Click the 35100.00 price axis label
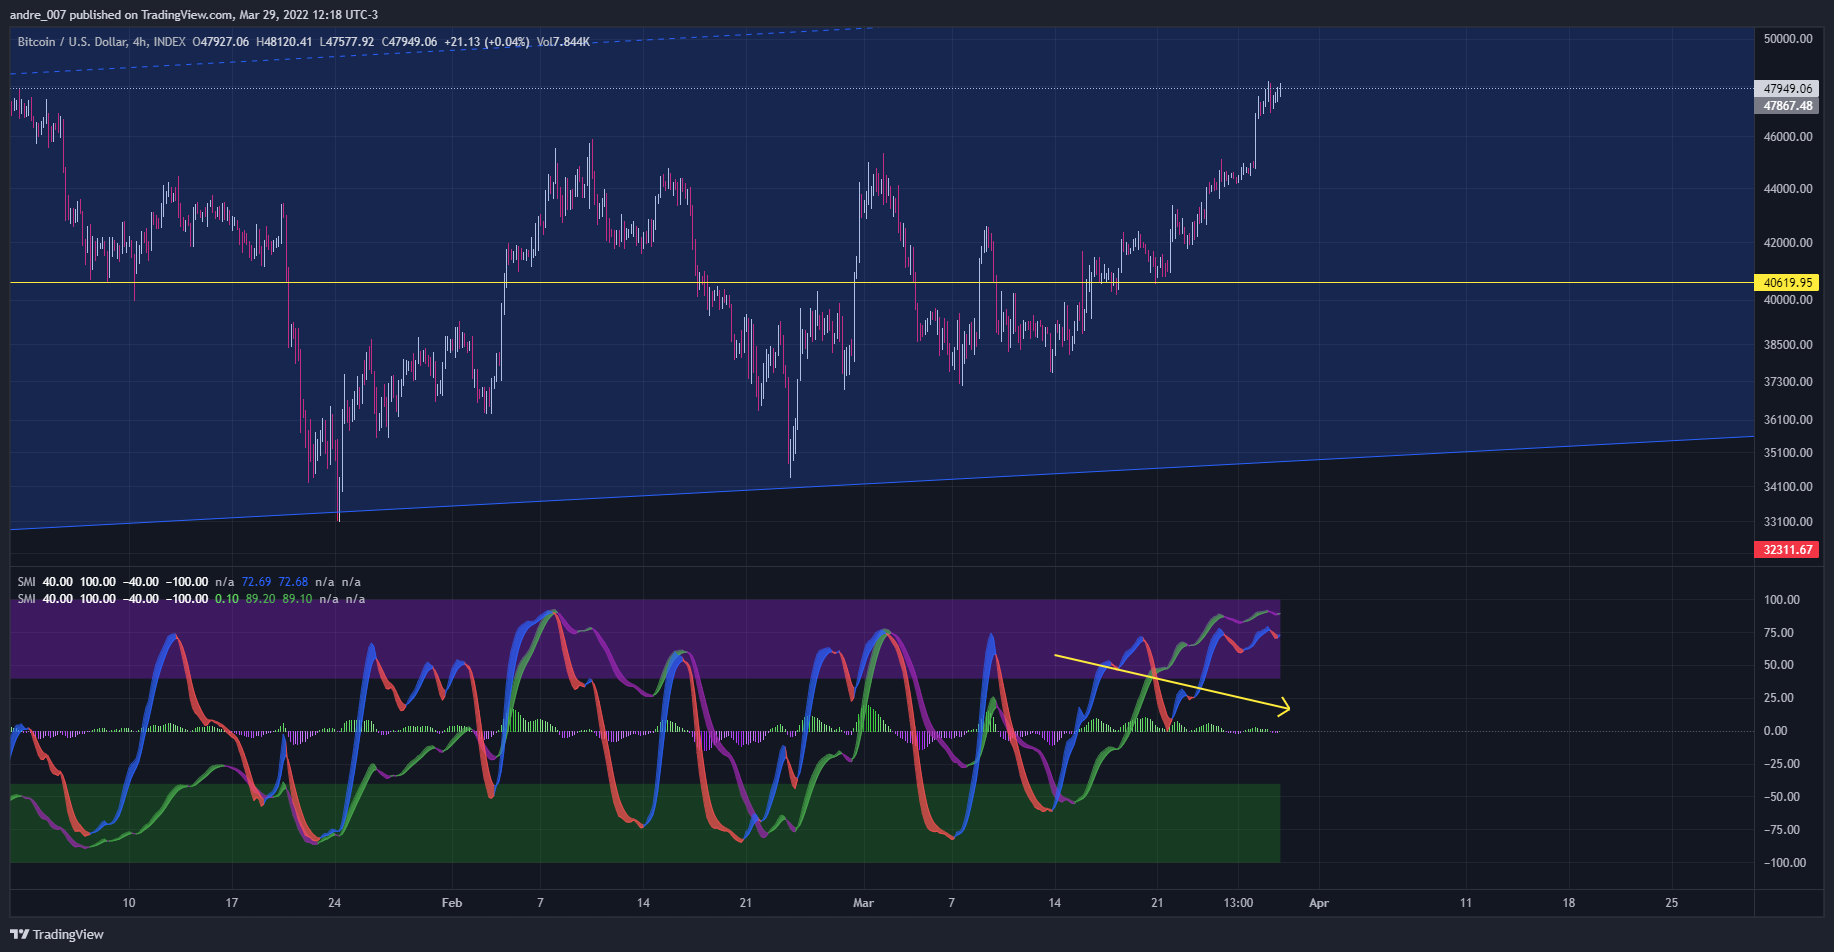This screenshot has width=1834, height=952. tap(1788, 453)
